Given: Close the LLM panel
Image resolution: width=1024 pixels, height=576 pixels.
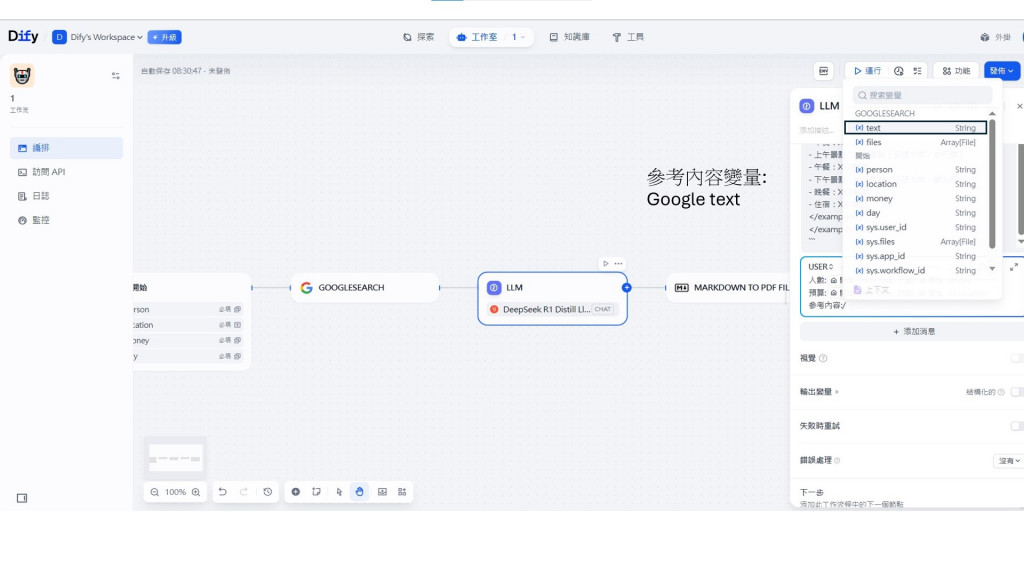Looking at the screenshot, I should [1019, 106].
